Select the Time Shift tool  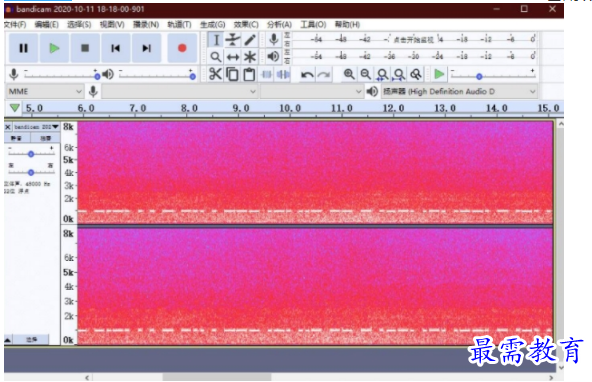coord(233,57)
